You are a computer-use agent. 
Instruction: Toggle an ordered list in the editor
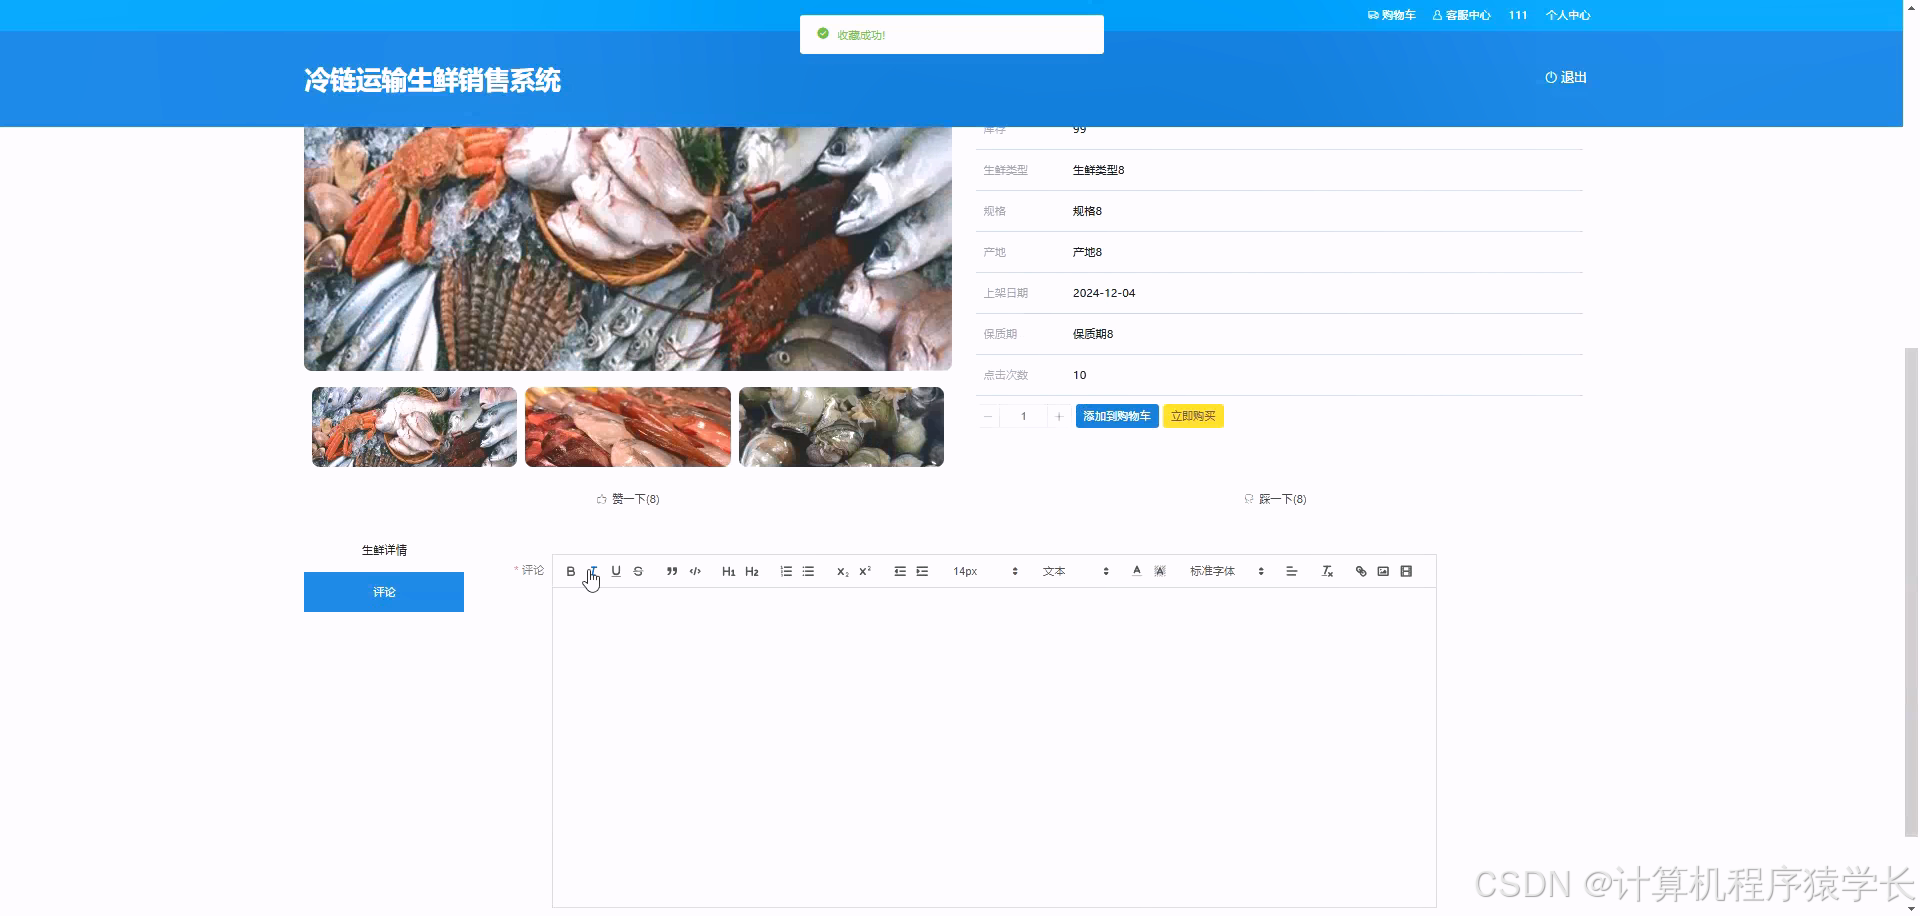pos(786,571)
